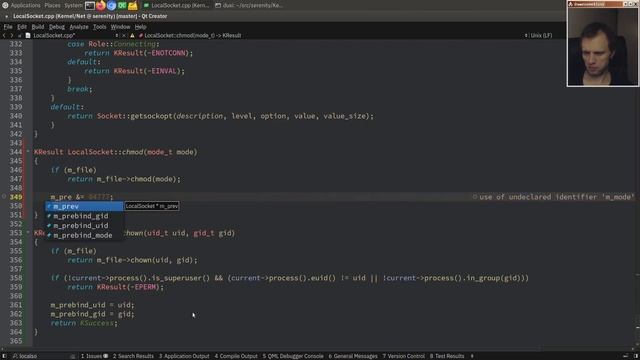Click the Qt Creator window title bar menu icon
640x360 pixels.
coord(6,16)
